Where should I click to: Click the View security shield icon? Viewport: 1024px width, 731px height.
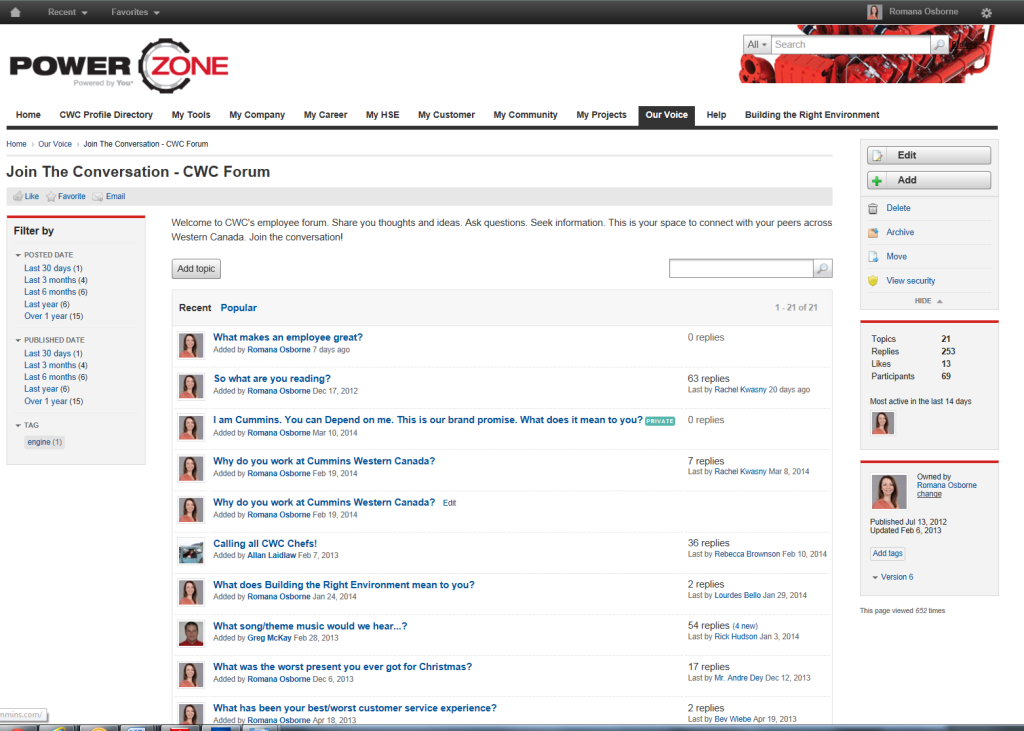pos(873,281)
